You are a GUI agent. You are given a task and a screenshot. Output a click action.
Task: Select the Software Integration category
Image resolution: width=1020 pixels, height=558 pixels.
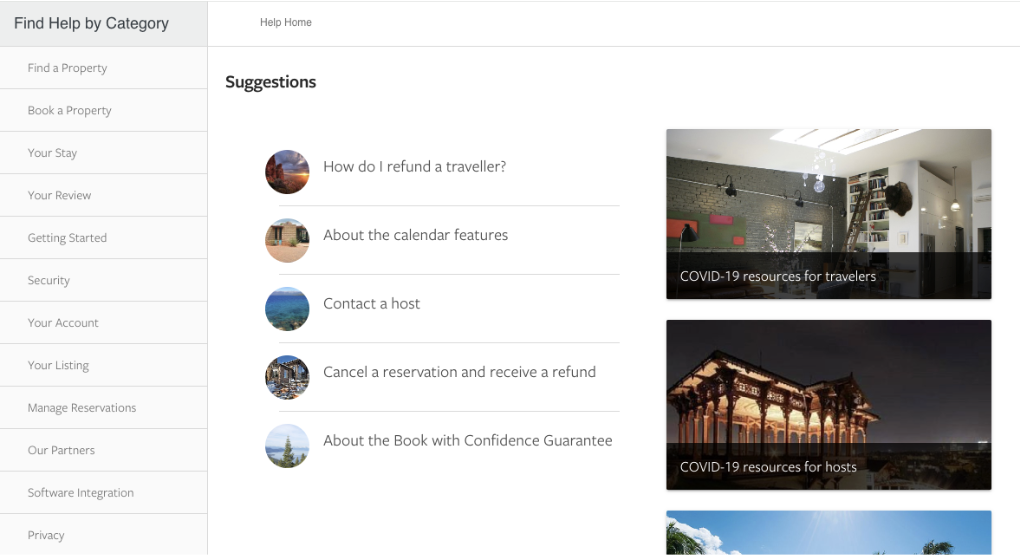coord(80,493)
